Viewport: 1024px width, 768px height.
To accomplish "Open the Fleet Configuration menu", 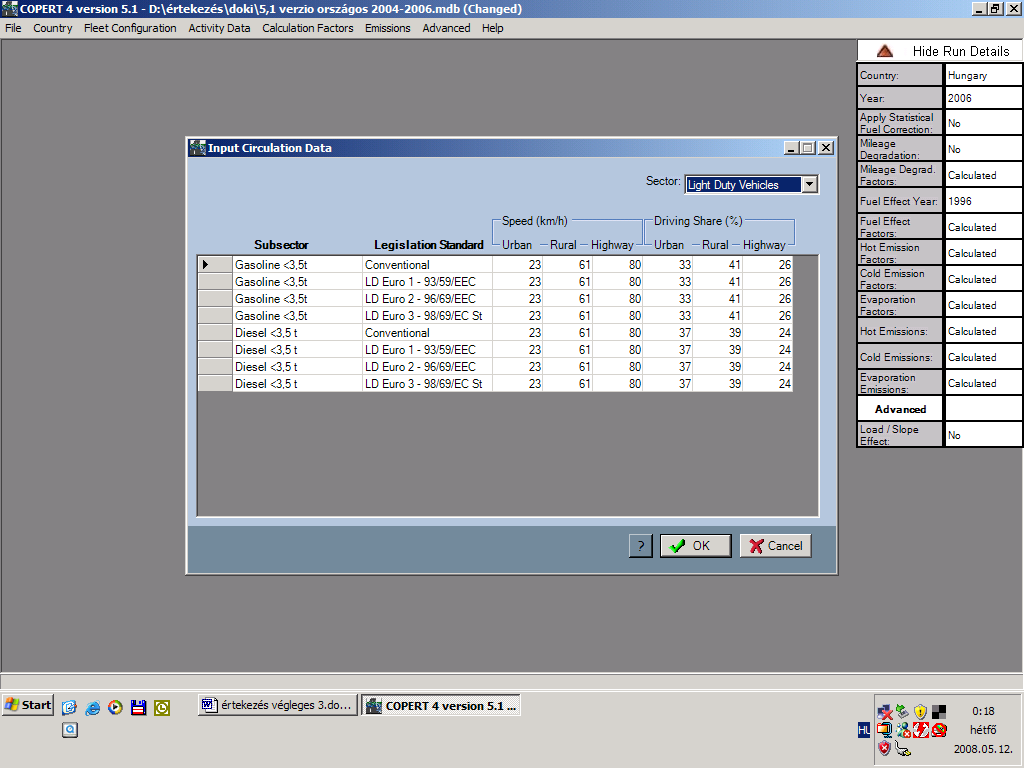I will click(130, 28).
